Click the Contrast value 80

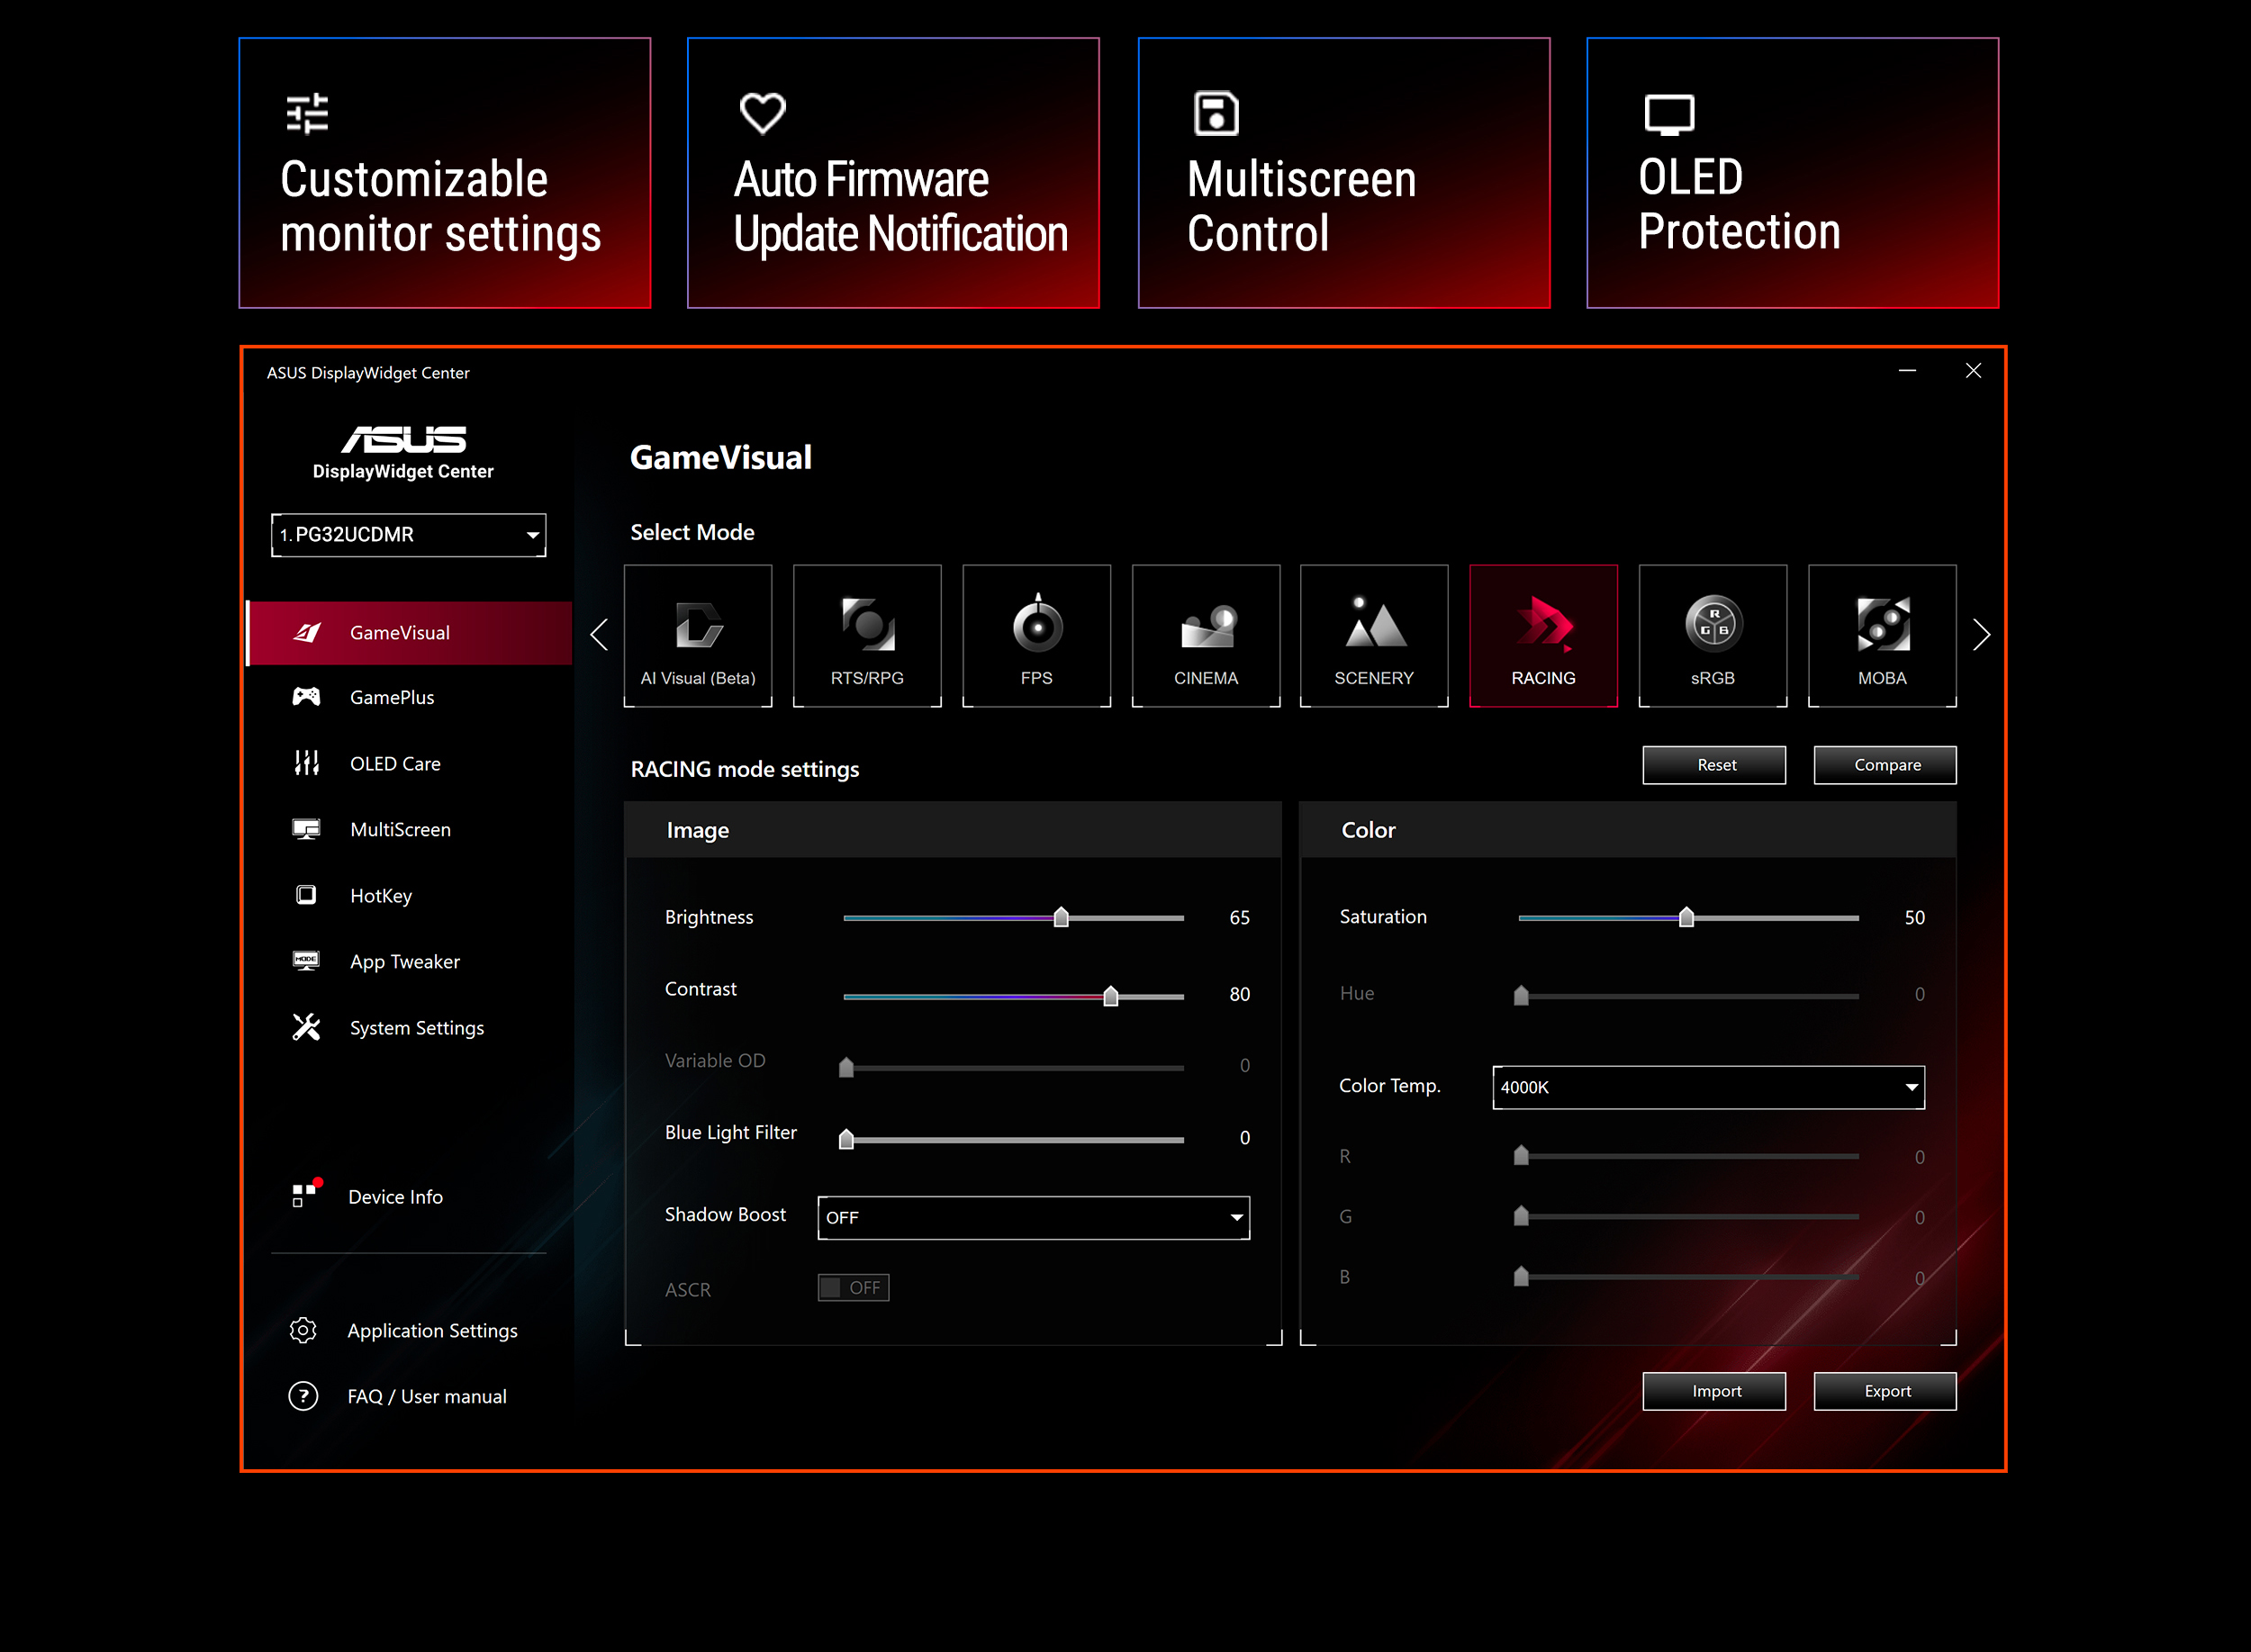click(1240, 994)
